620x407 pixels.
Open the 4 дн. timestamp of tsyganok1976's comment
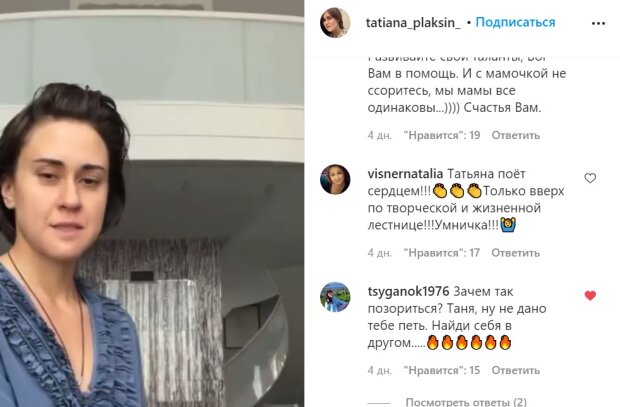(x=380, y=371)
